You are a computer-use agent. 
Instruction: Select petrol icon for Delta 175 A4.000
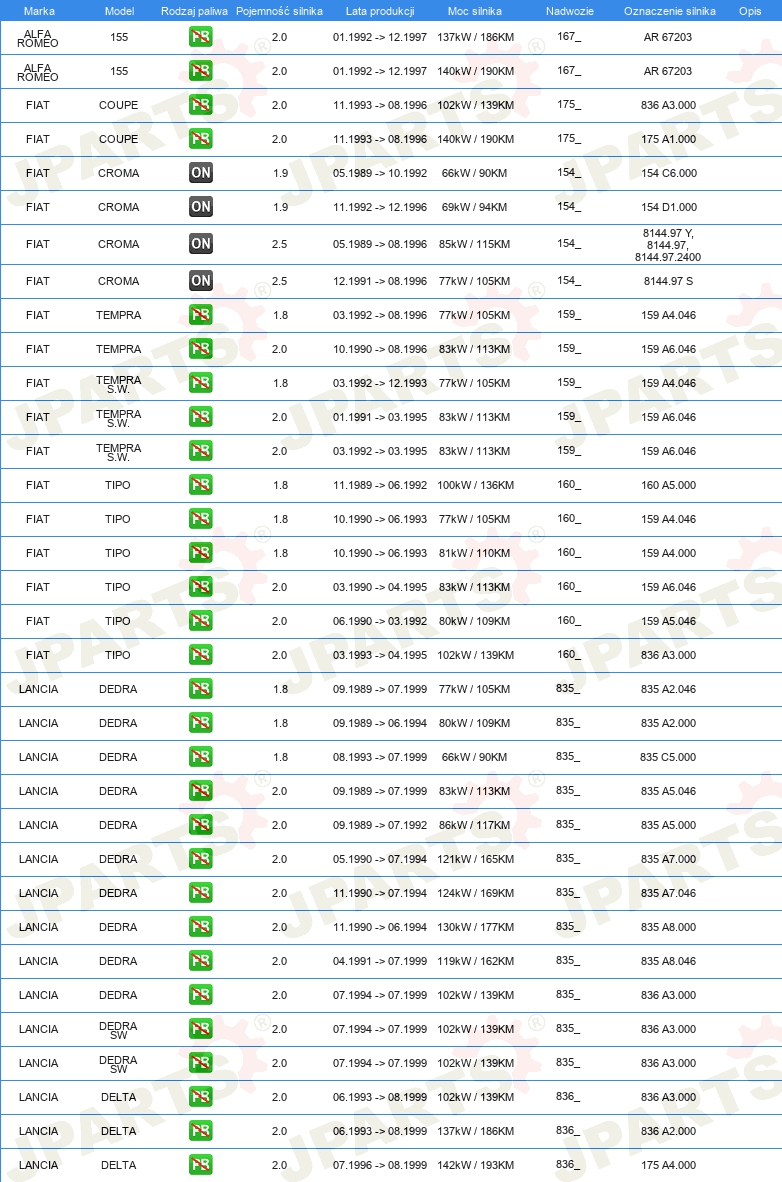coord(201,1165)
